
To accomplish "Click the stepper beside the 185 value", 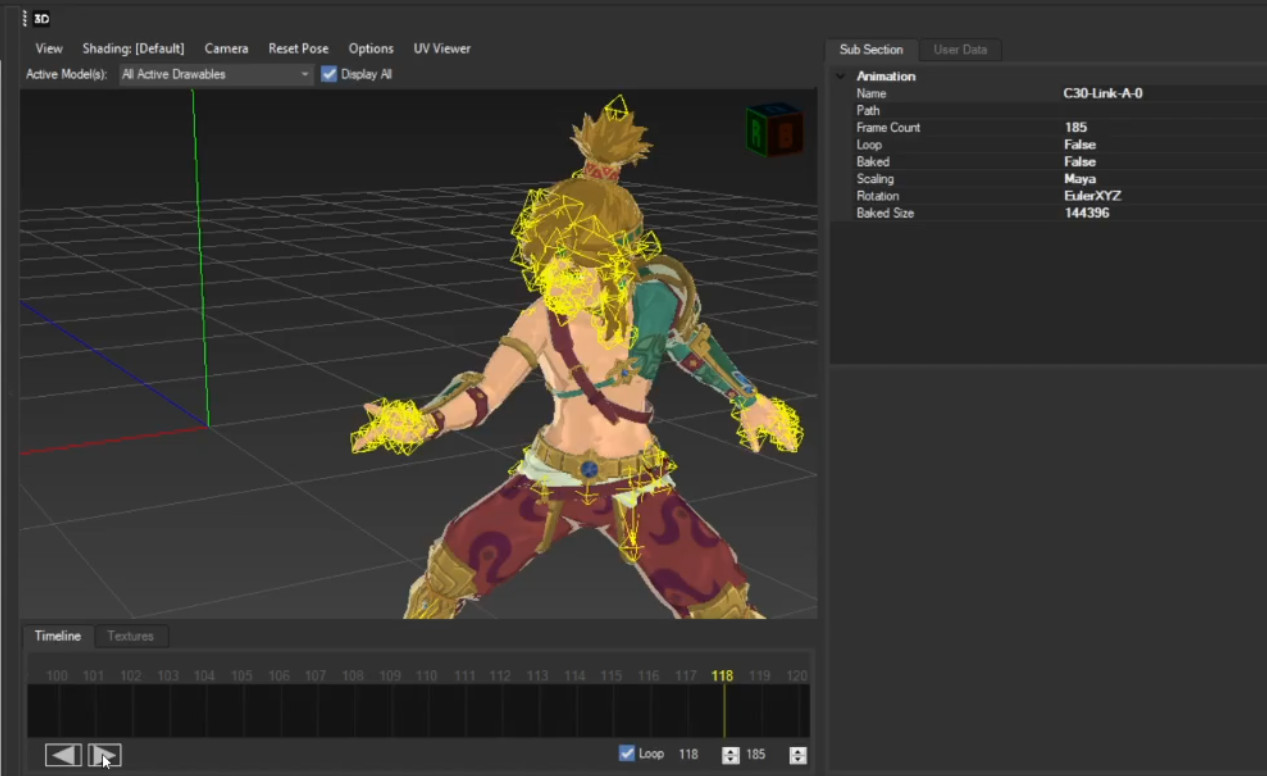I will tap(796, 753).
